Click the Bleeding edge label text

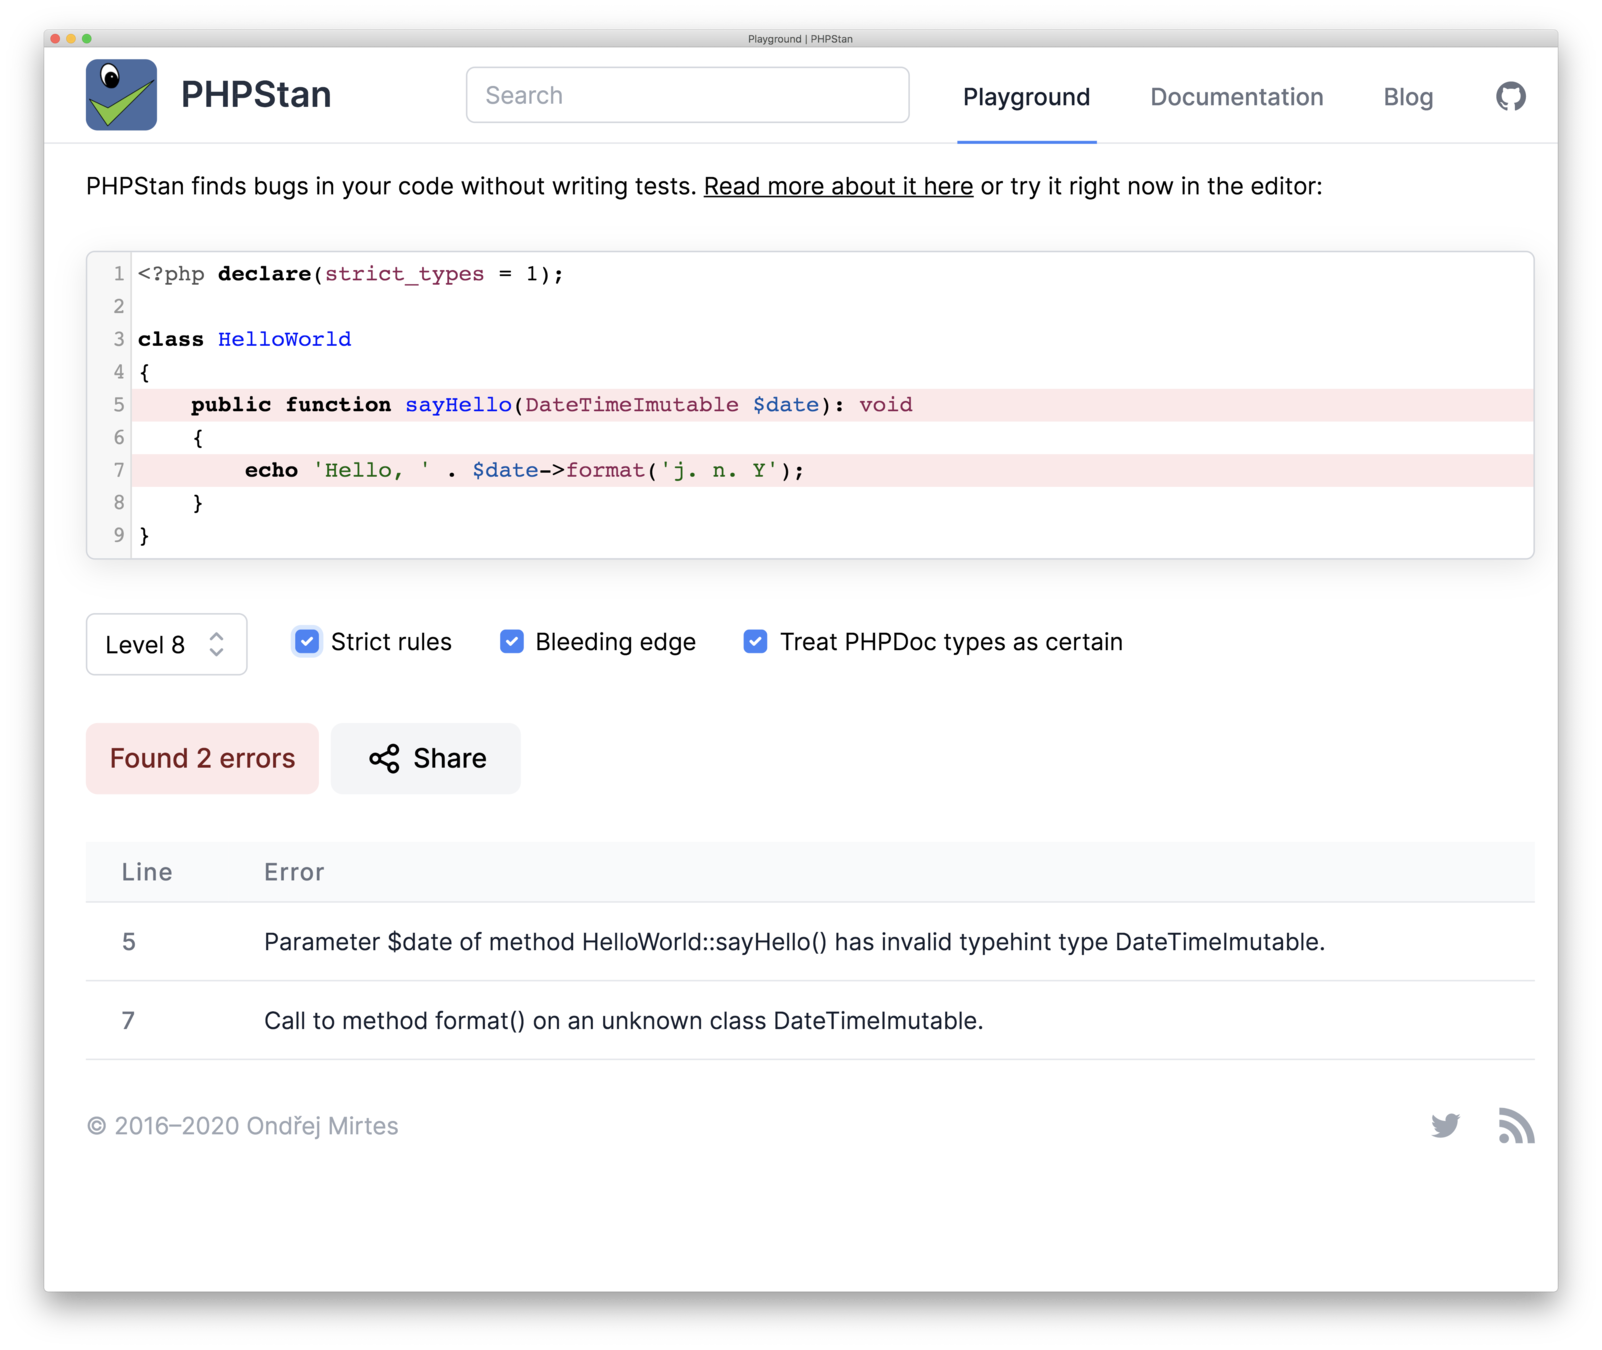tap(615, 642)
